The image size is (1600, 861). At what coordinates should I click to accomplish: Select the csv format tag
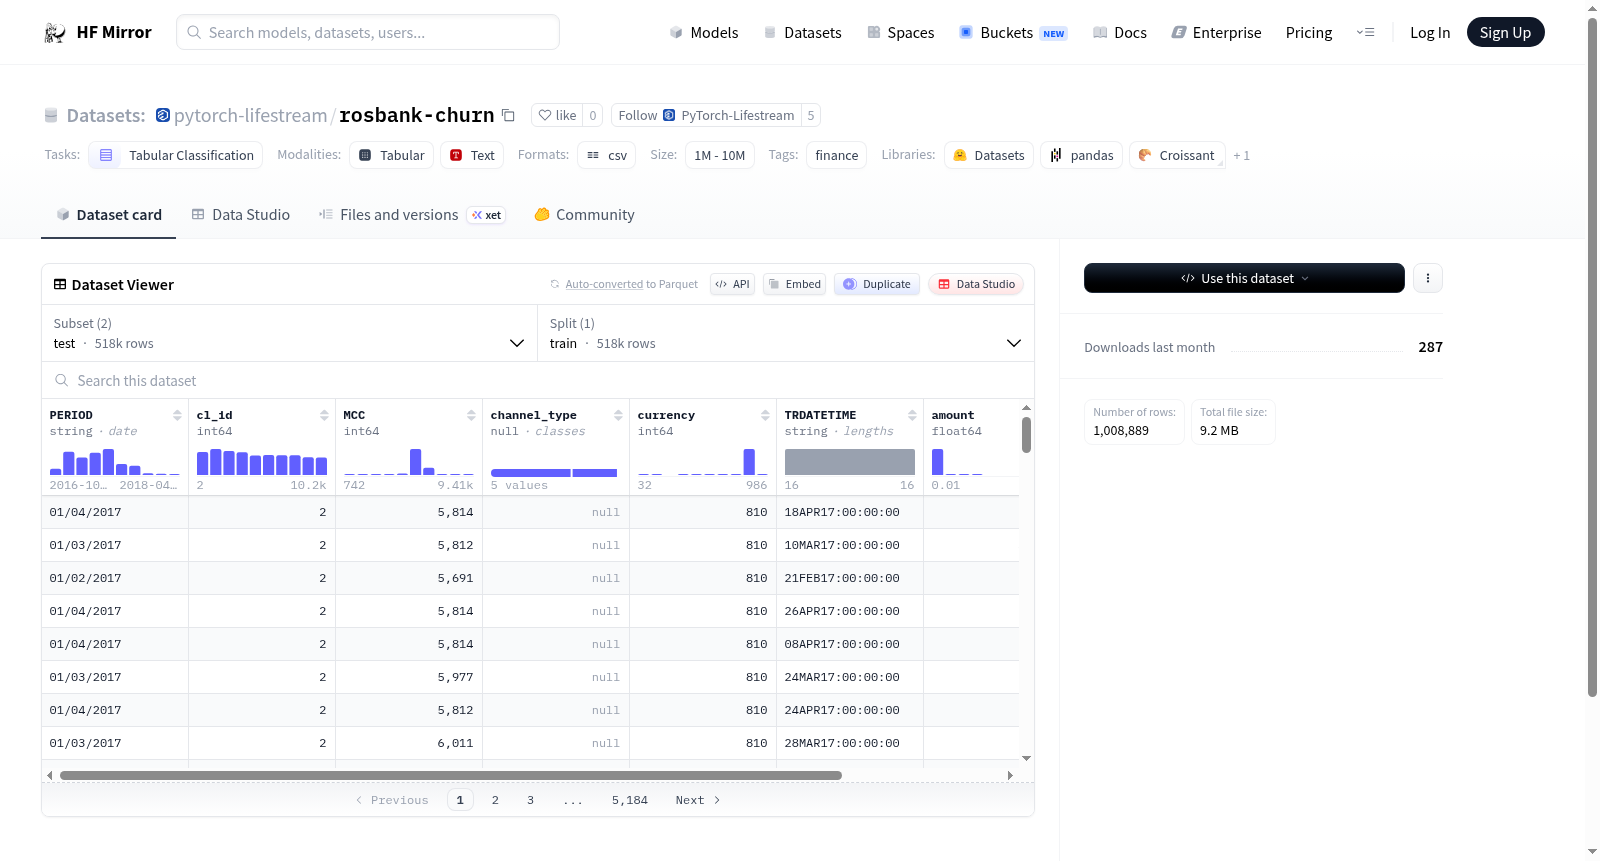pos(607,155)
